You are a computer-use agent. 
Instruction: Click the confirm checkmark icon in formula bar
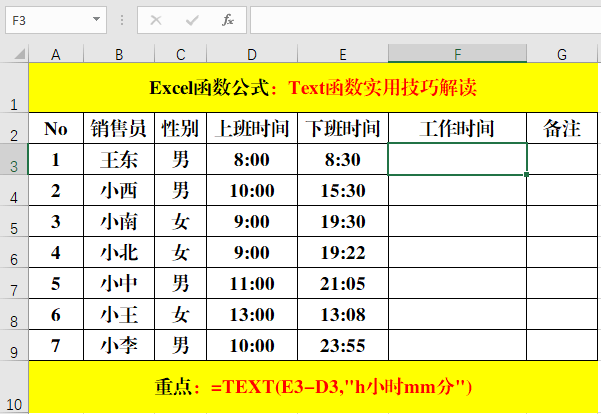(x=192, y=20)
